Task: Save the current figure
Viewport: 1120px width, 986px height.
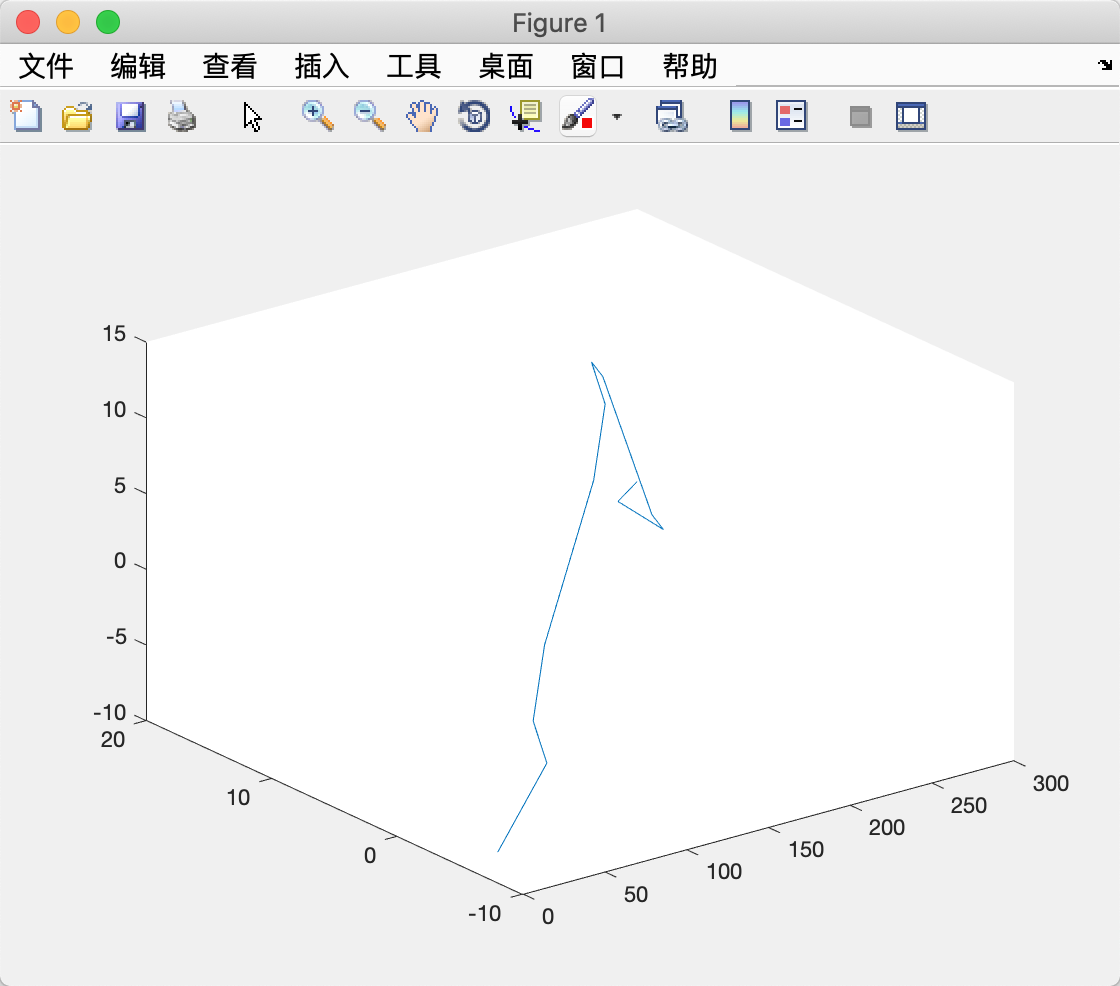Action: 129,116
